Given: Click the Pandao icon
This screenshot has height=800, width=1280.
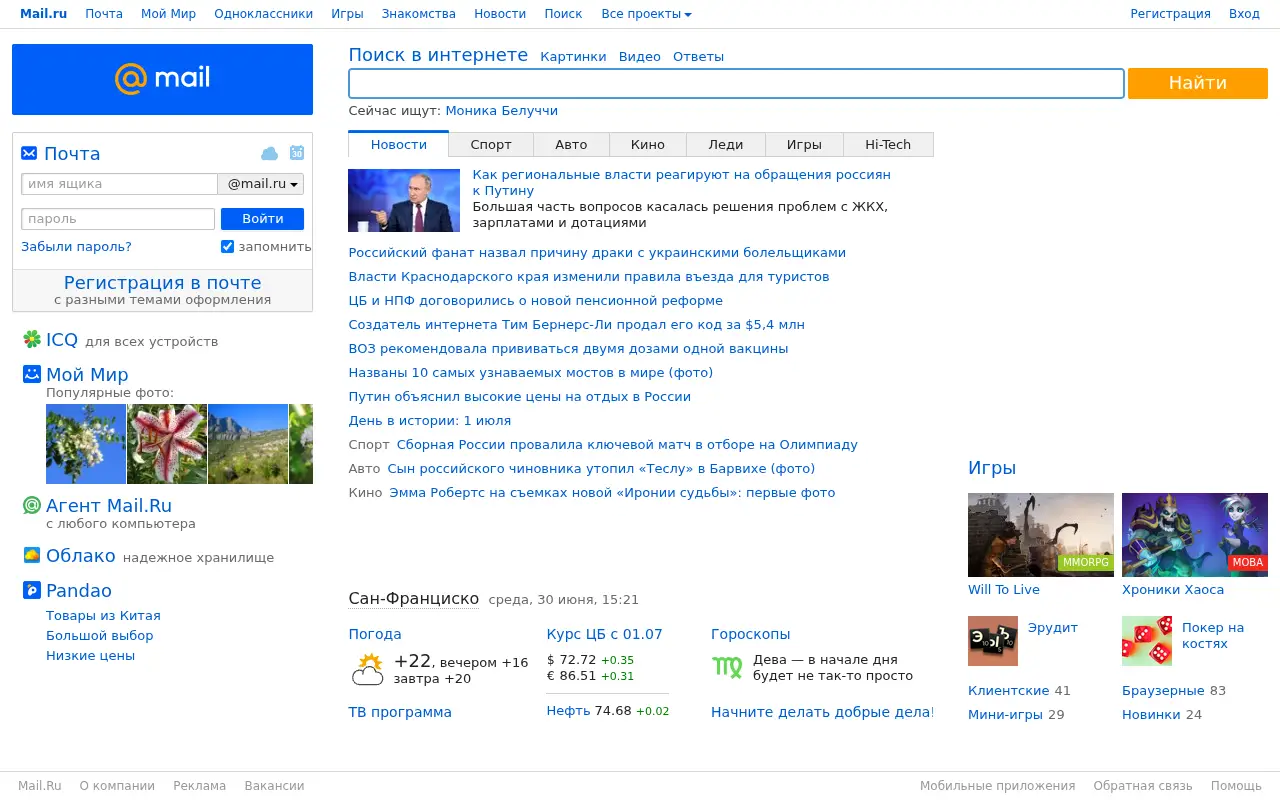Looking at the screenshot, I should pyautogui.click(x=32, y=590).
